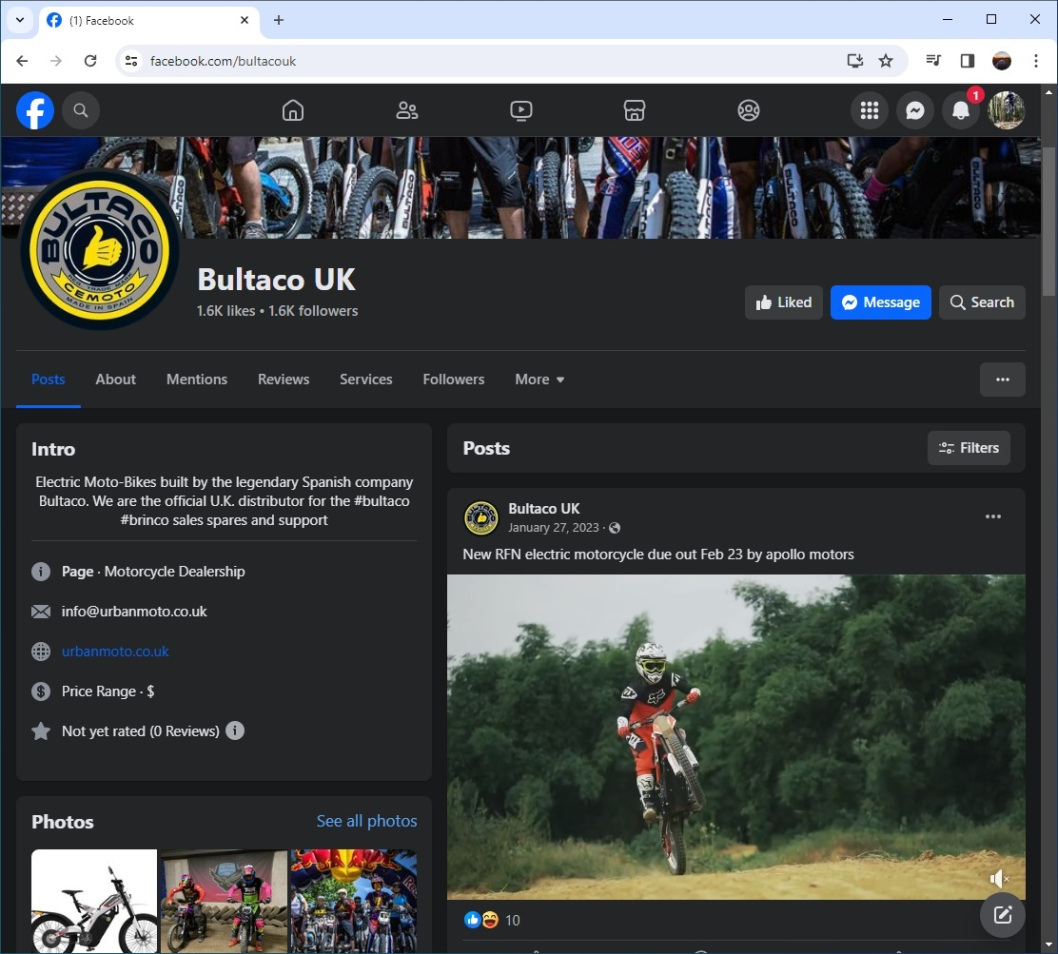Toggle the Liked state on Bultaco UK page
This screenshot has width=1058, height=954.
783,302
